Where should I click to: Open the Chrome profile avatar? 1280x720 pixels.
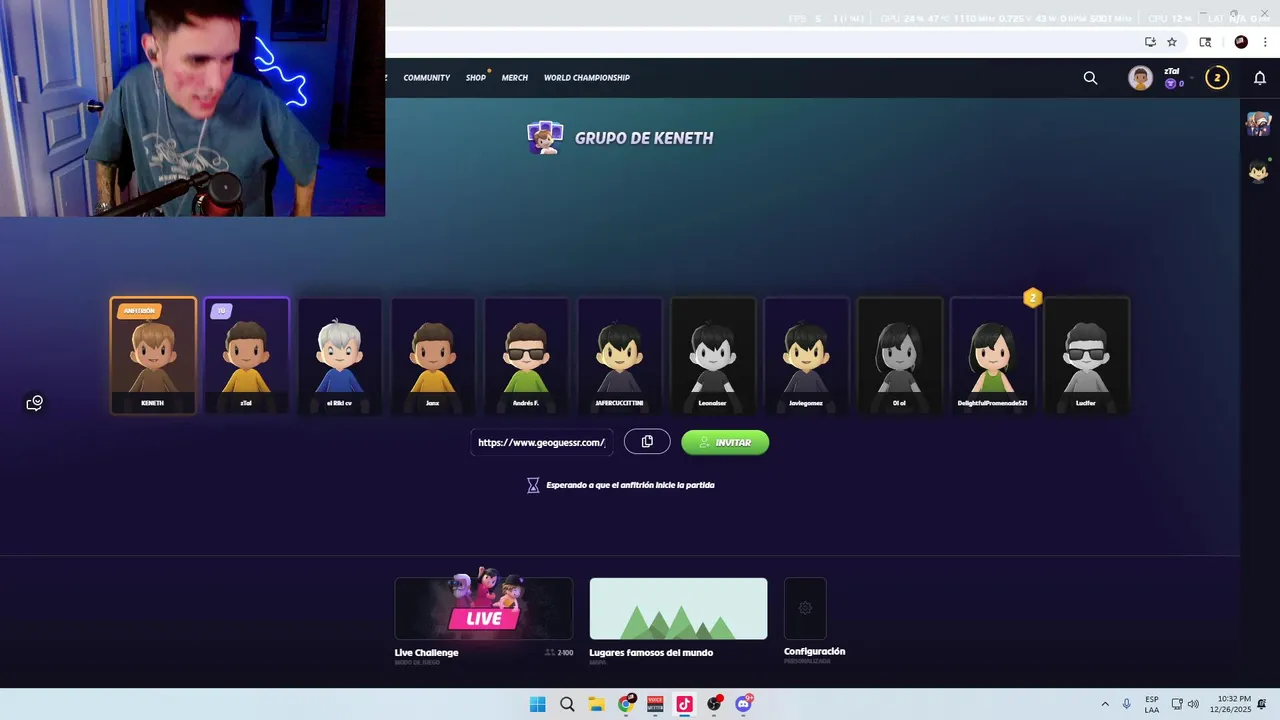click(x=1241, y=42)
